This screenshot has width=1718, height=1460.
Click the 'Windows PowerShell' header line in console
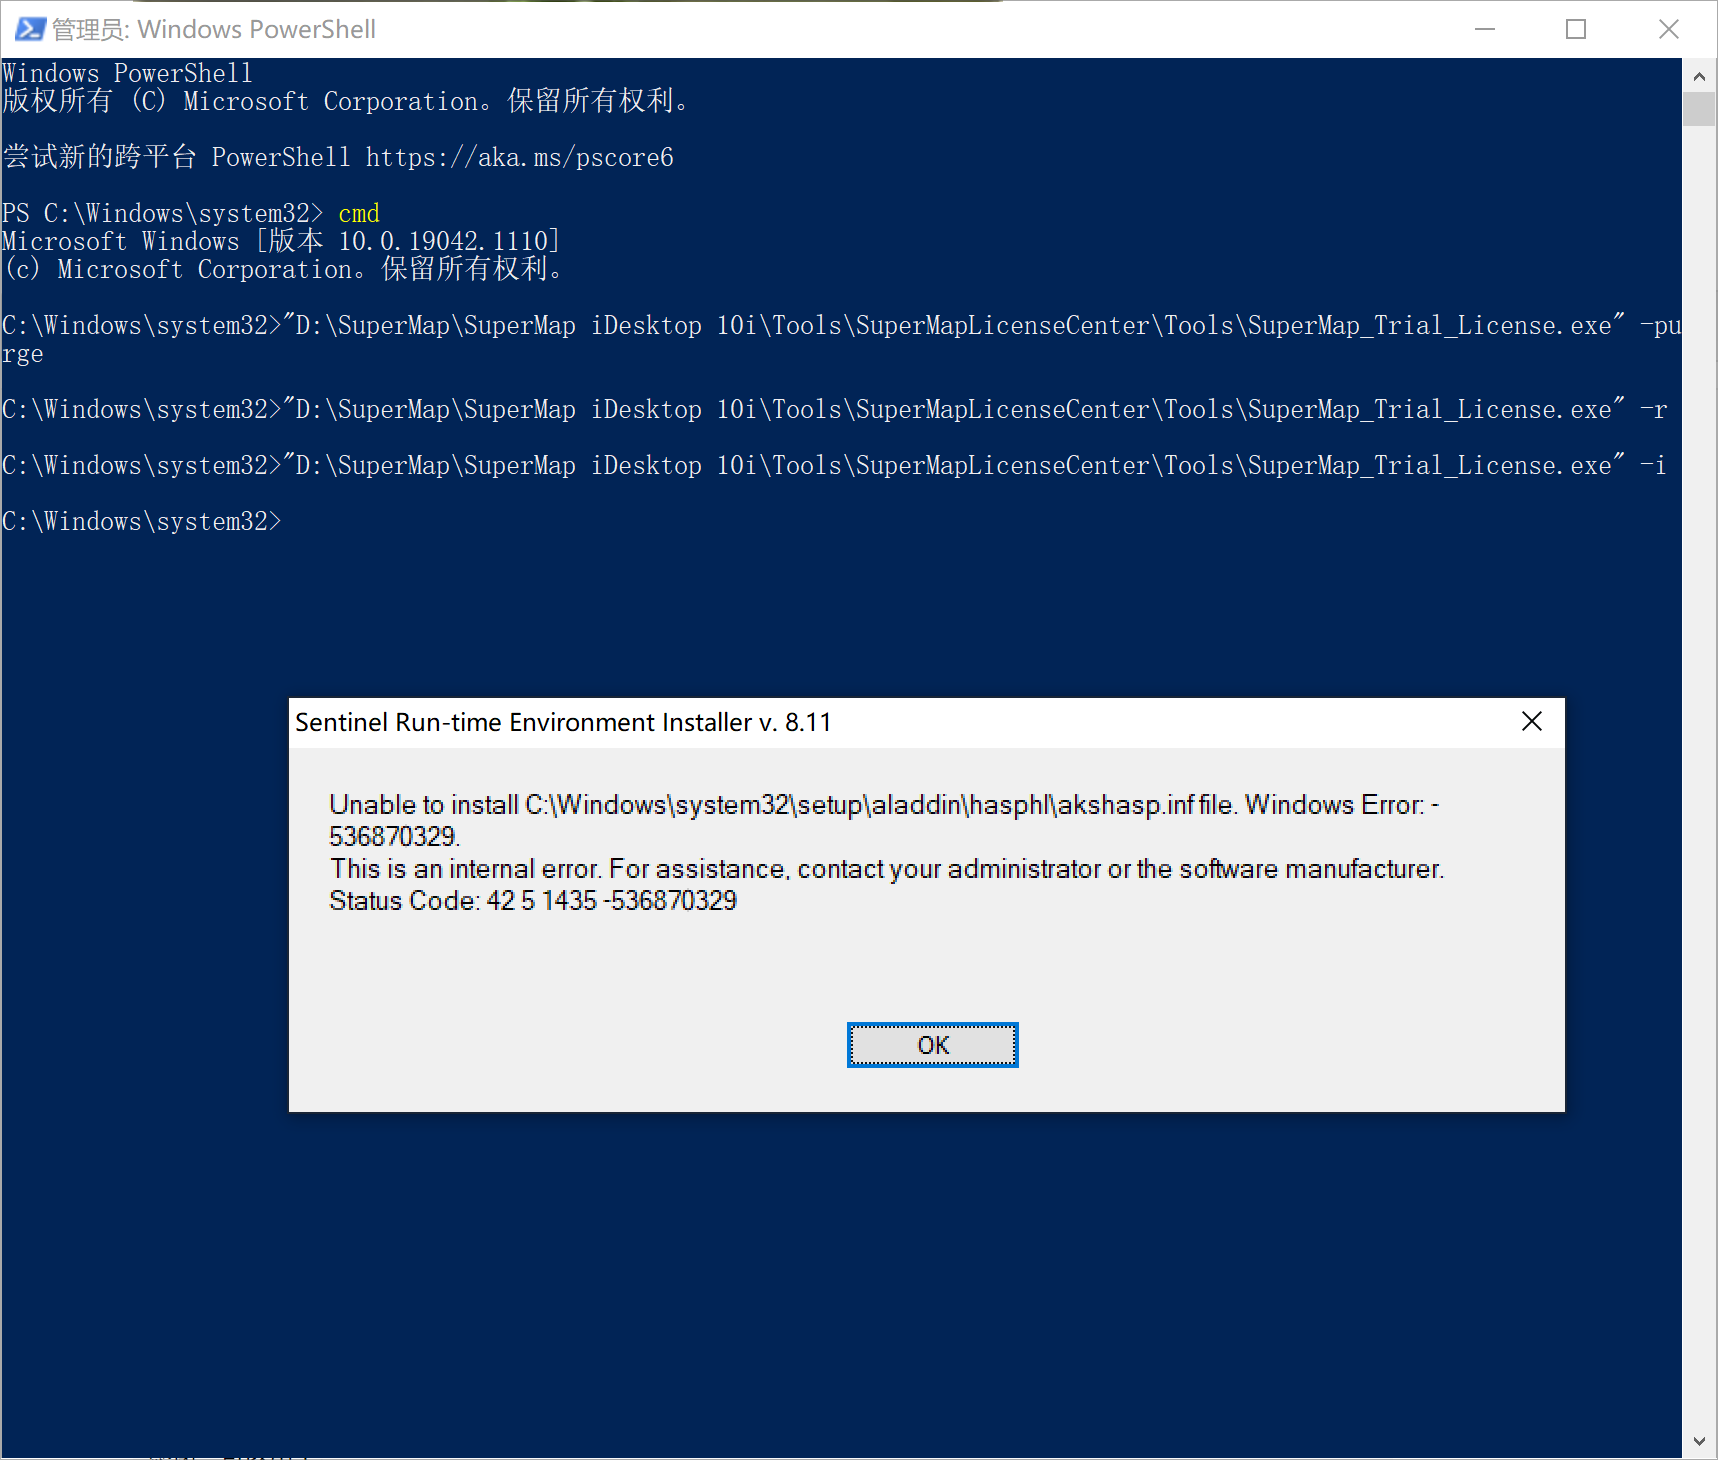point(127,73)
